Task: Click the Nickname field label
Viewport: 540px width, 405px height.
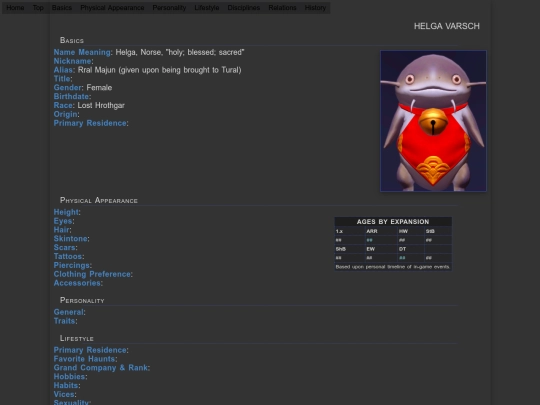Action: click(x=72, y=61)
